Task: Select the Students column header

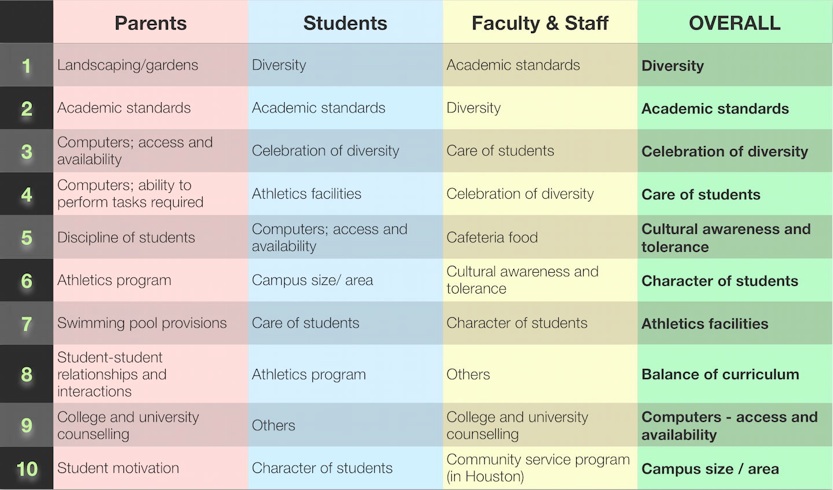Action: click(345, 23)
